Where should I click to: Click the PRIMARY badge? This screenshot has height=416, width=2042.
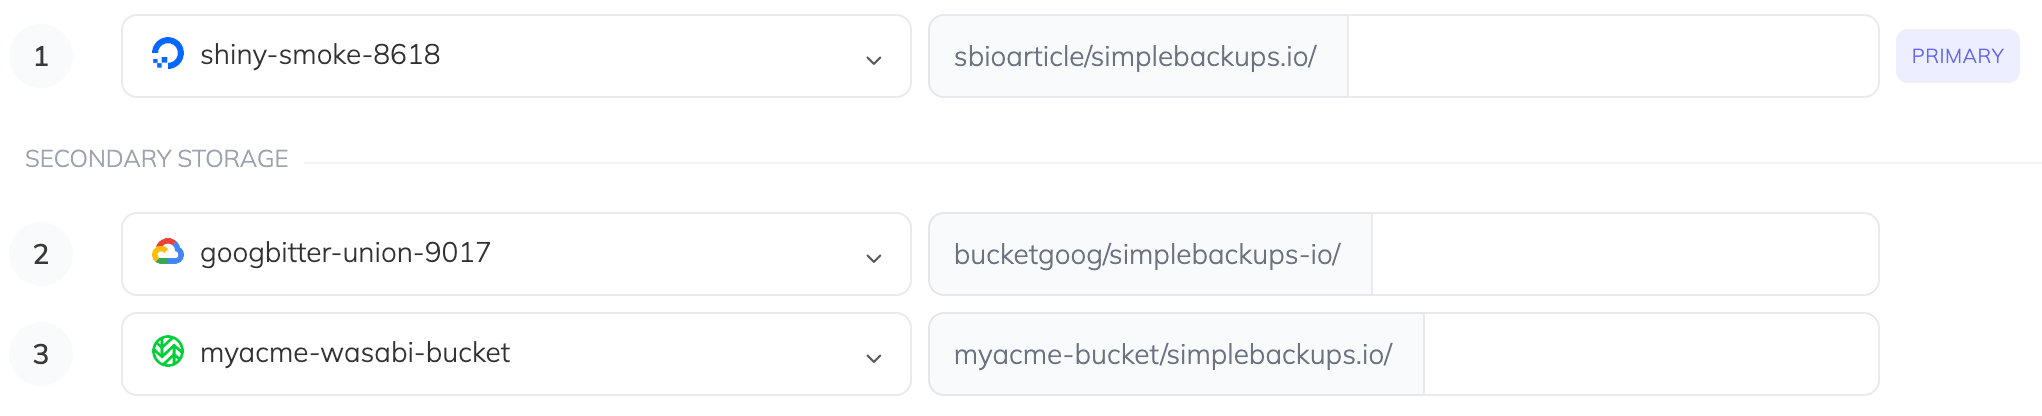point(1957,56)
